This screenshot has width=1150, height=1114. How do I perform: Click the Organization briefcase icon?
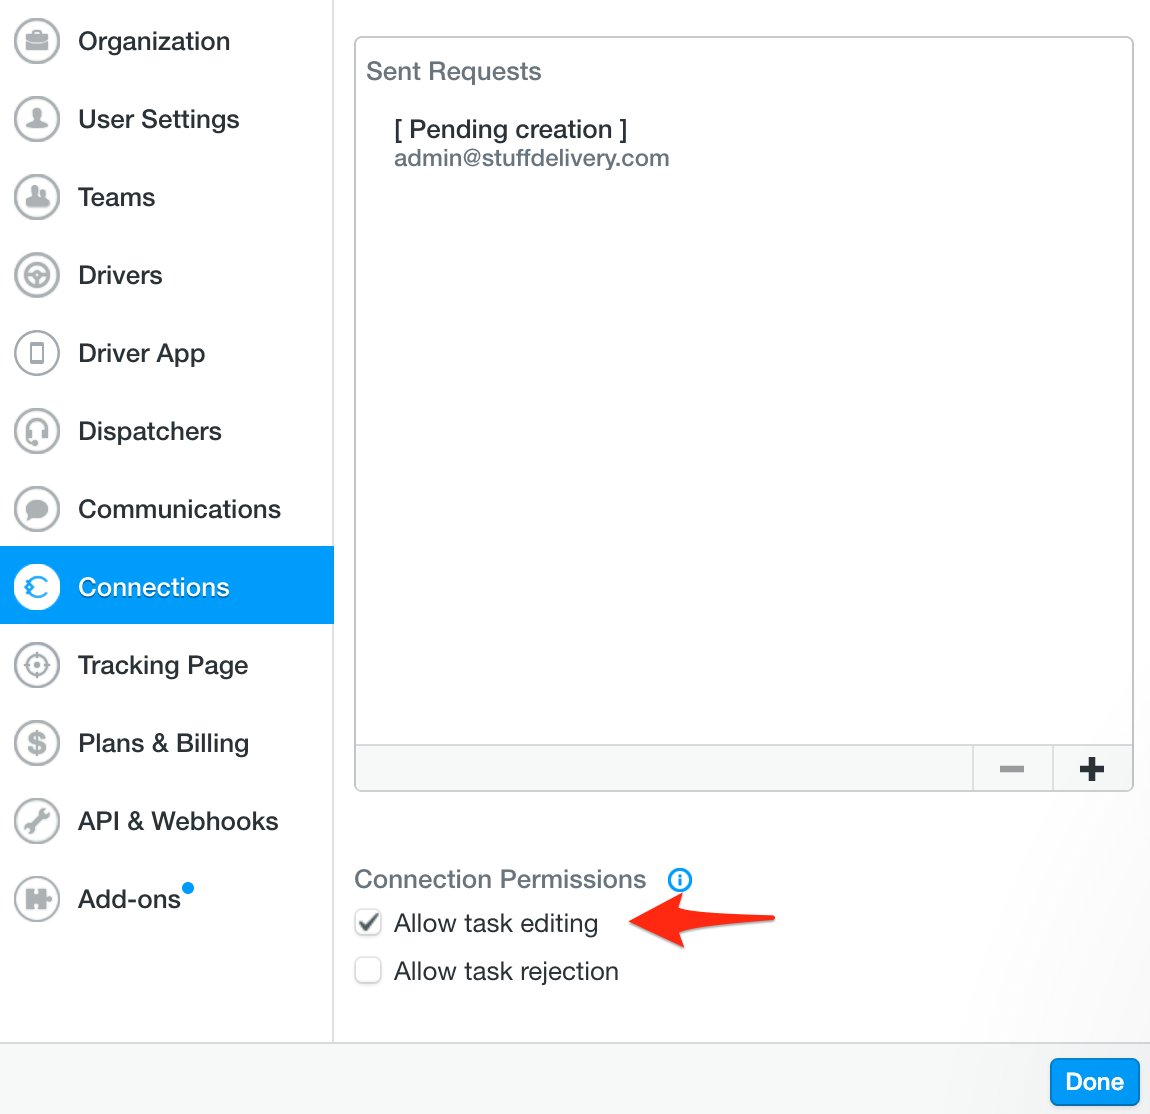click(37, 41)
